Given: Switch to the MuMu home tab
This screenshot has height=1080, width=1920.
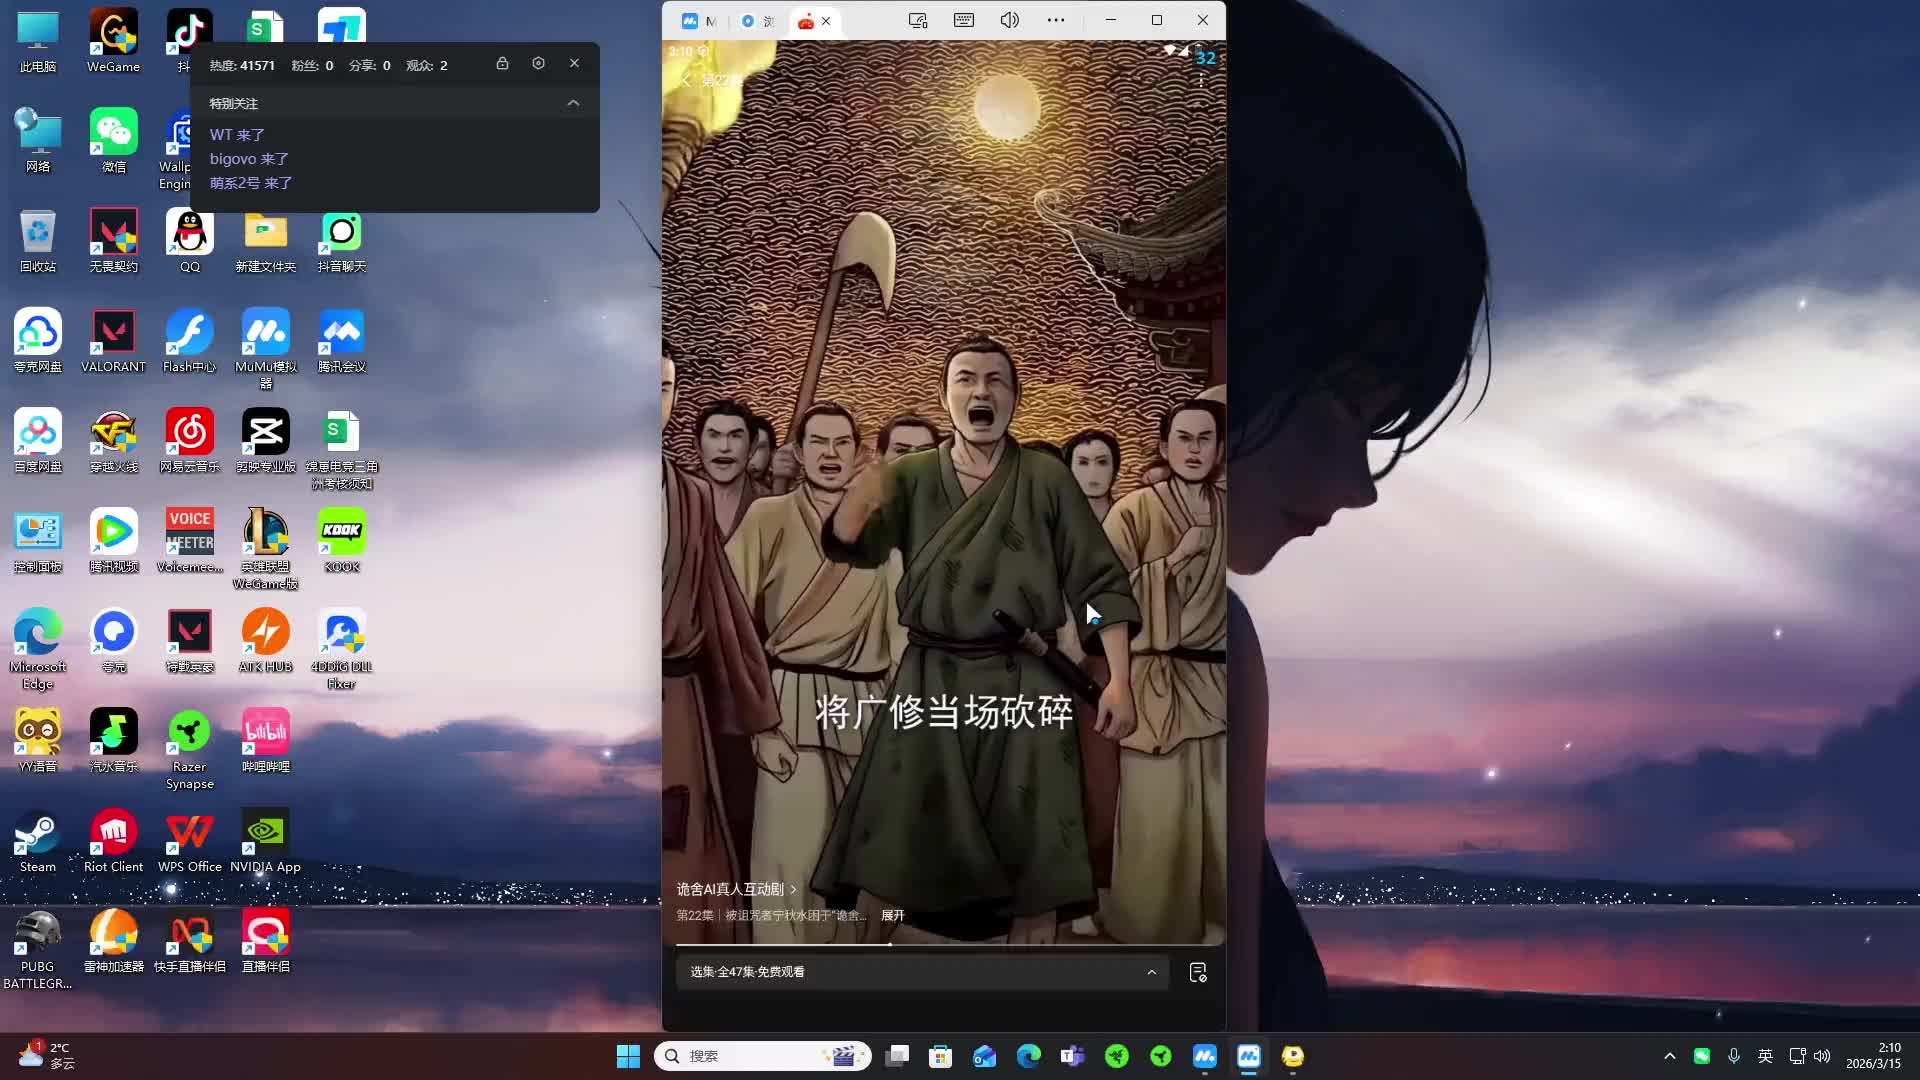Looking at the screenshot, I should click(700, 21).
